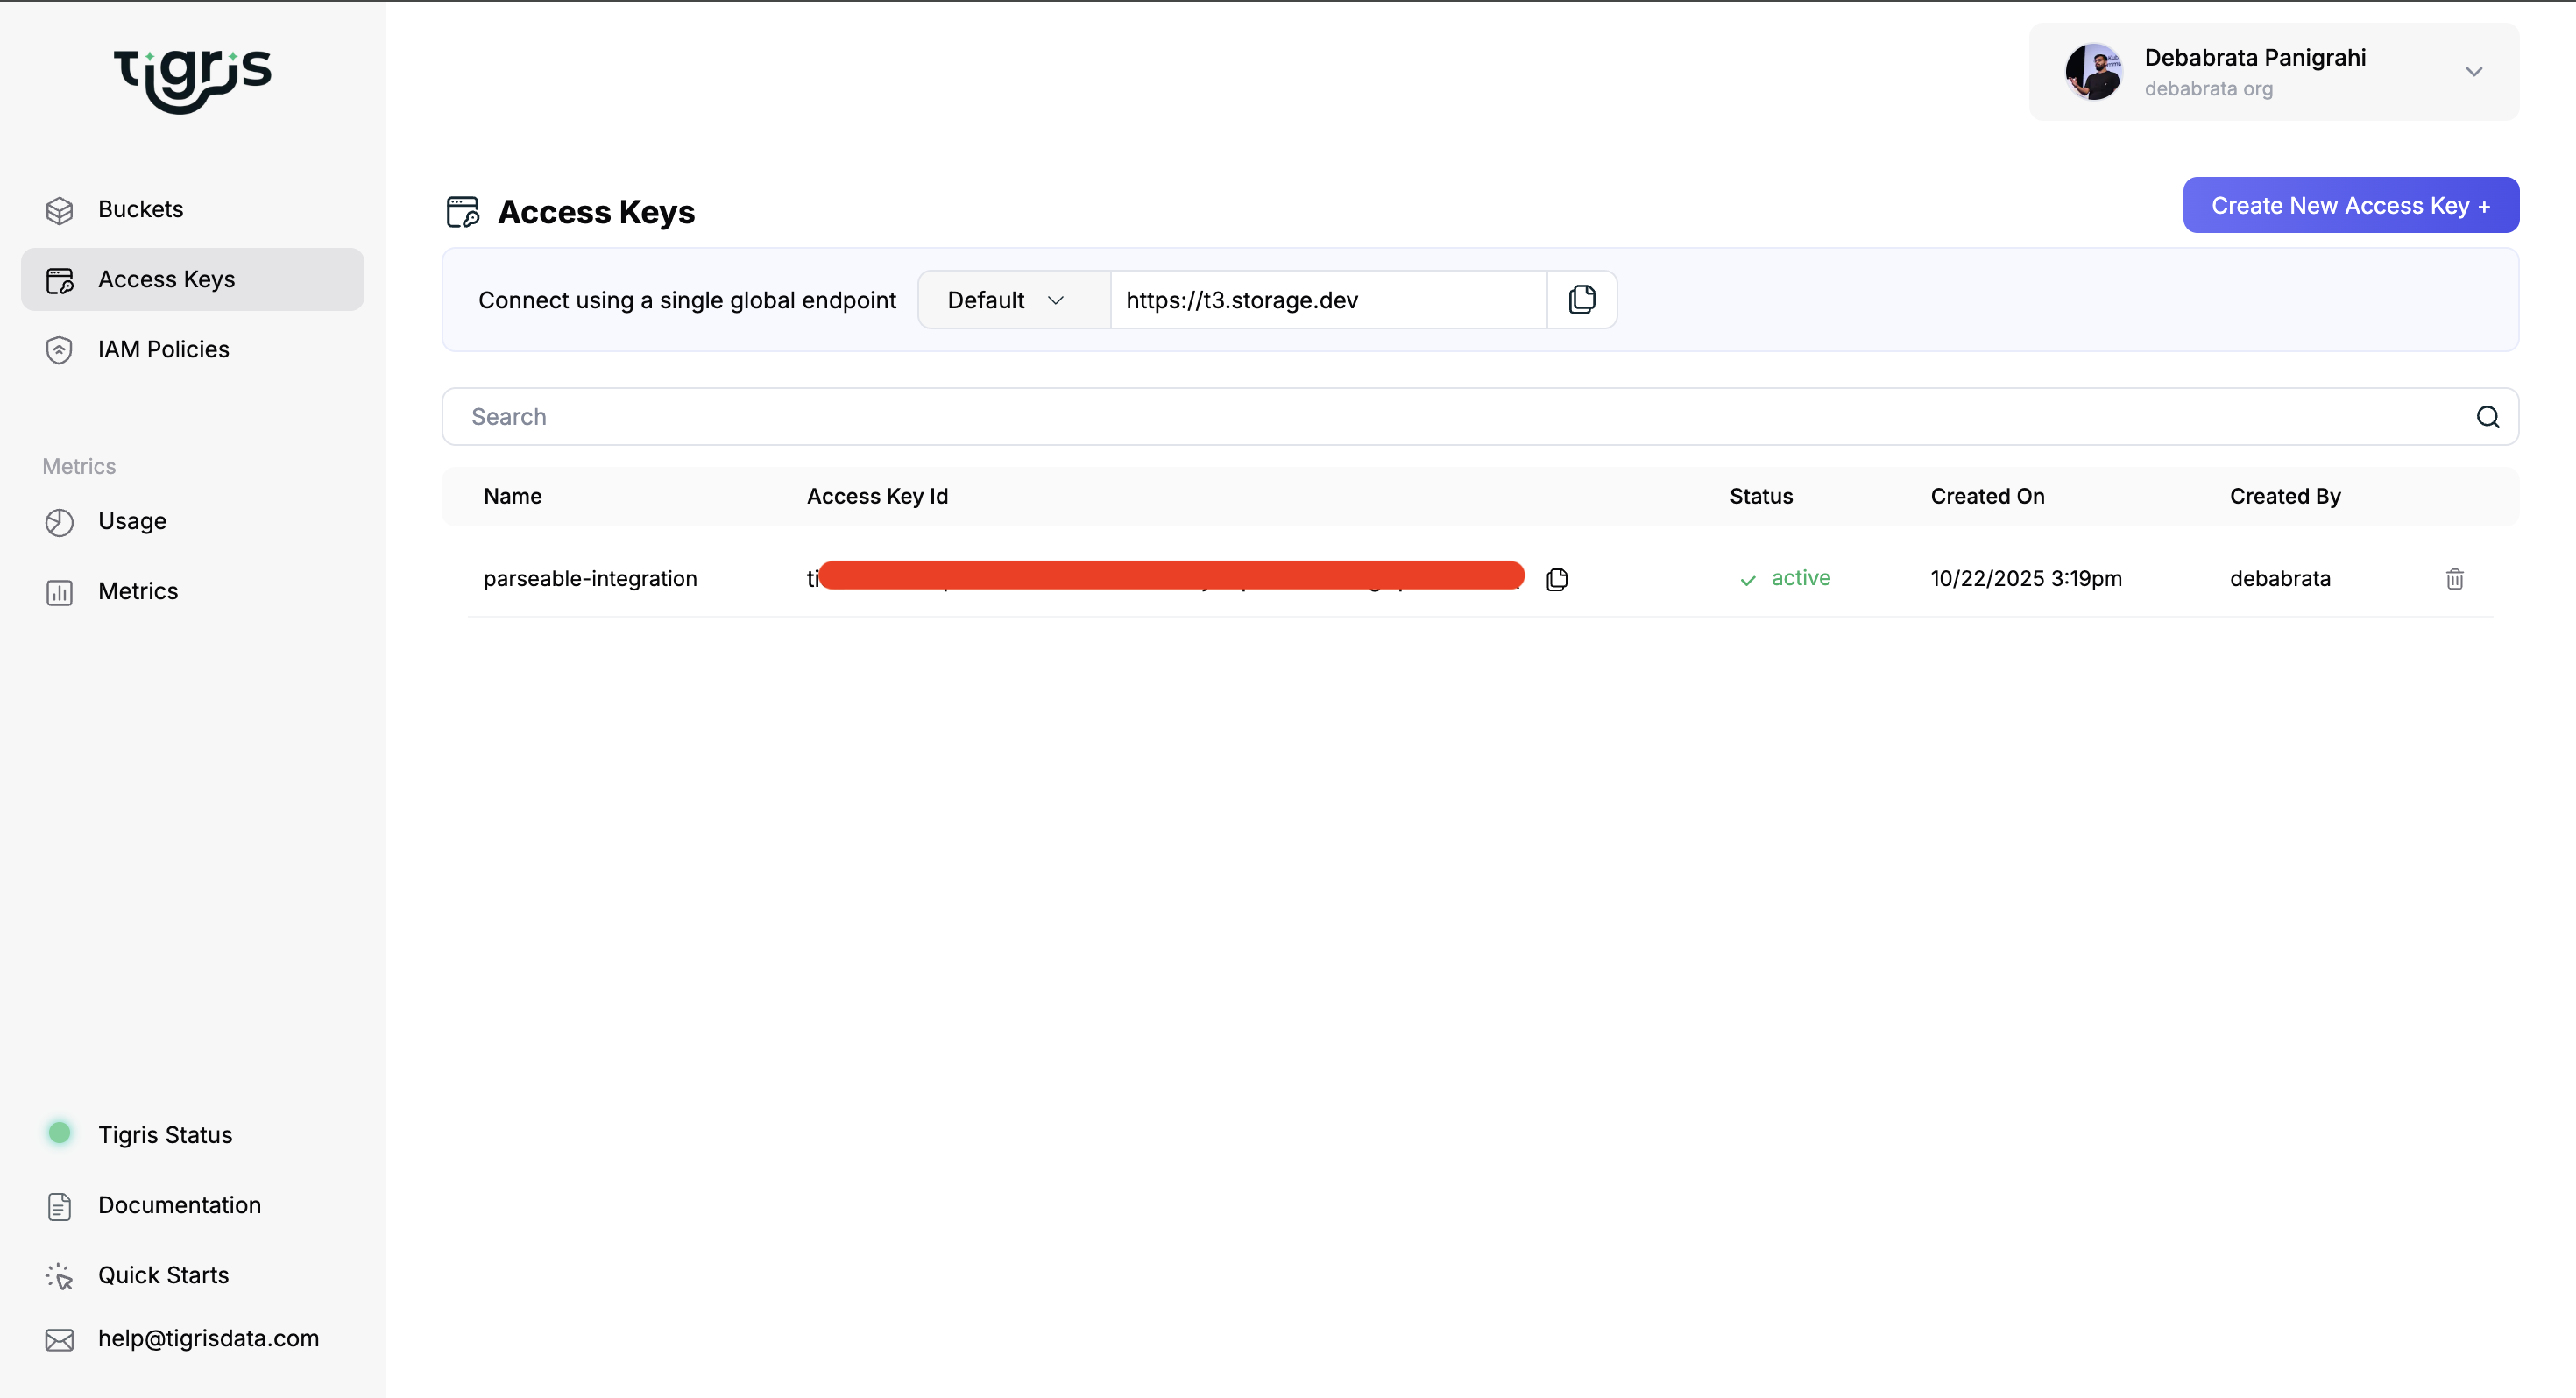Open Quick Starts
The width and height of the screenshot is (2576, 1398).
[163, 1276]
